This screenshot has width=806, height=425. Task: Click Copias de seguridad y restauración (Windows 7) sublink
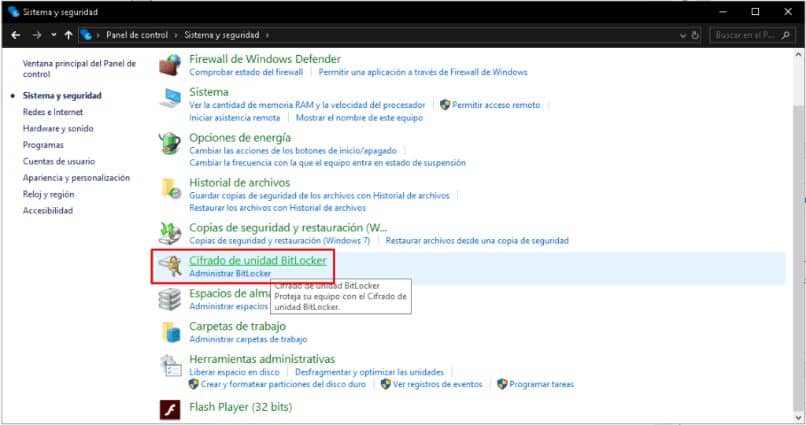pyautogui.click(x=279, y=241)
